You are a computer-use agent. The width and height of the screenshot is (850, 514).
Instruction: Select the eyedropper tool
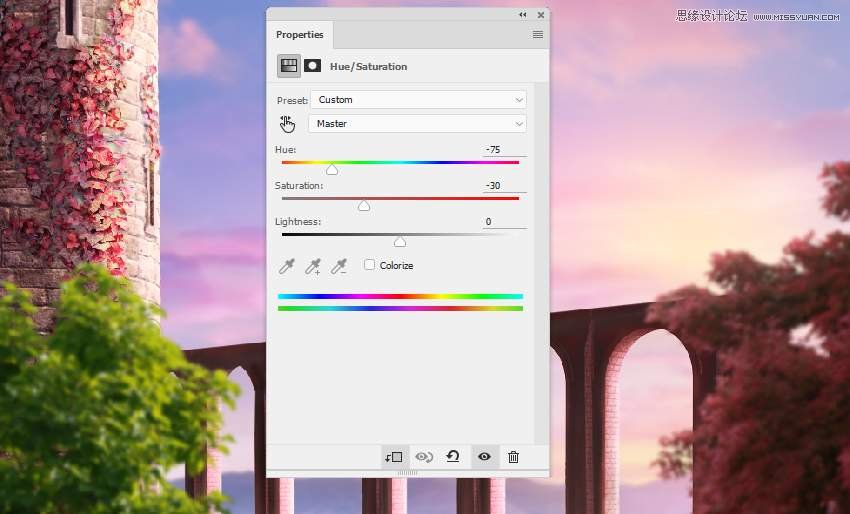pyautogui.click(x=286, y=266)
